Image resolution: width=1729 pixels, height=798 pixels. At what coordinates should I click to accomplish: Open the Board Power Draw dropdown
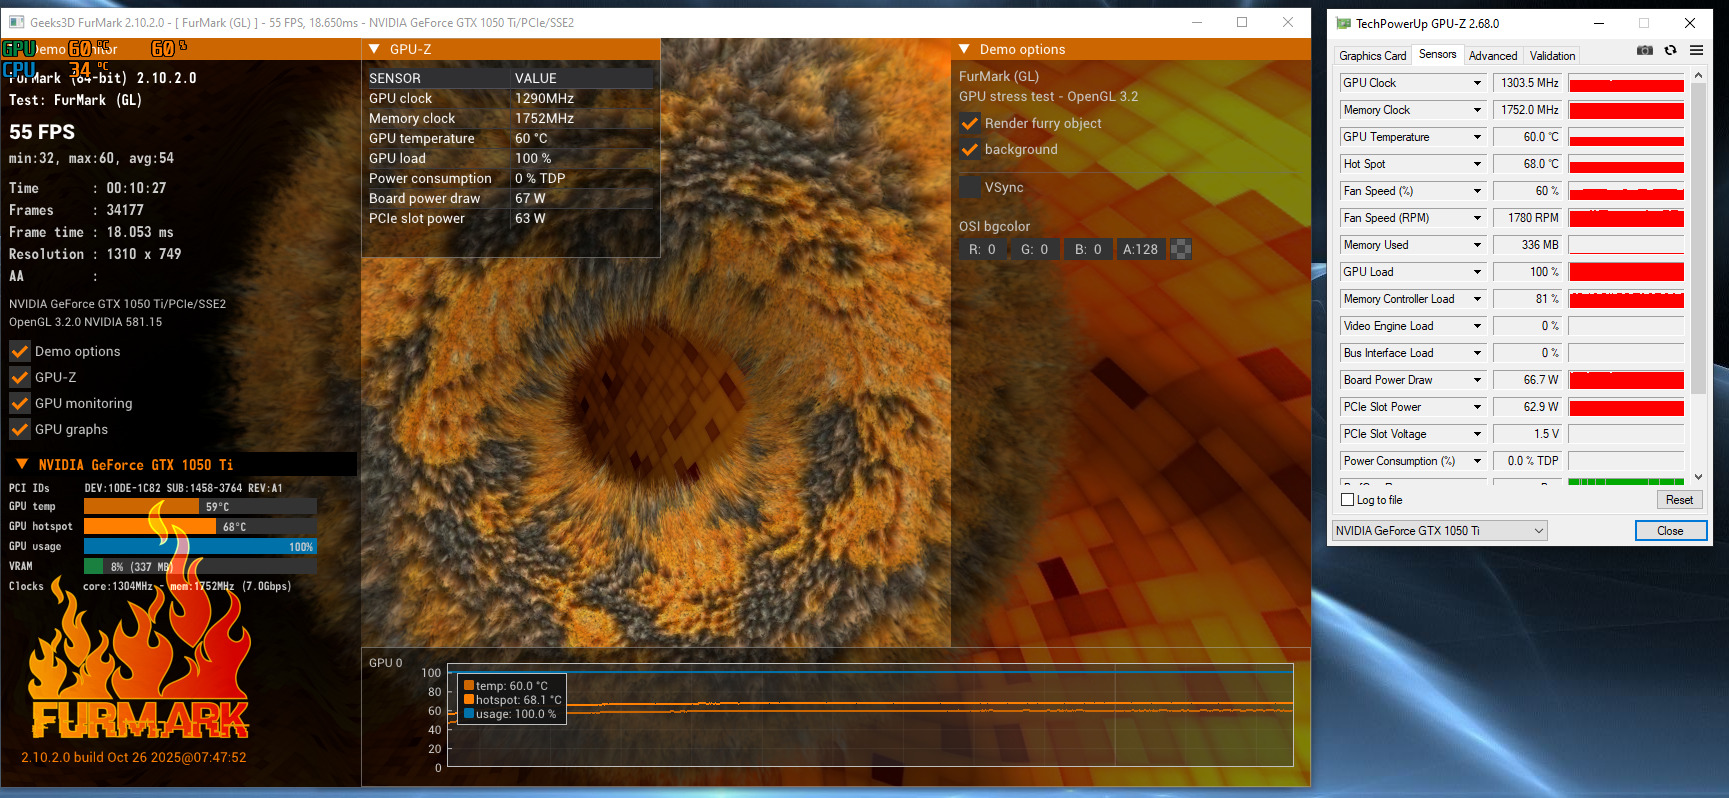[x=1477, y=380]
